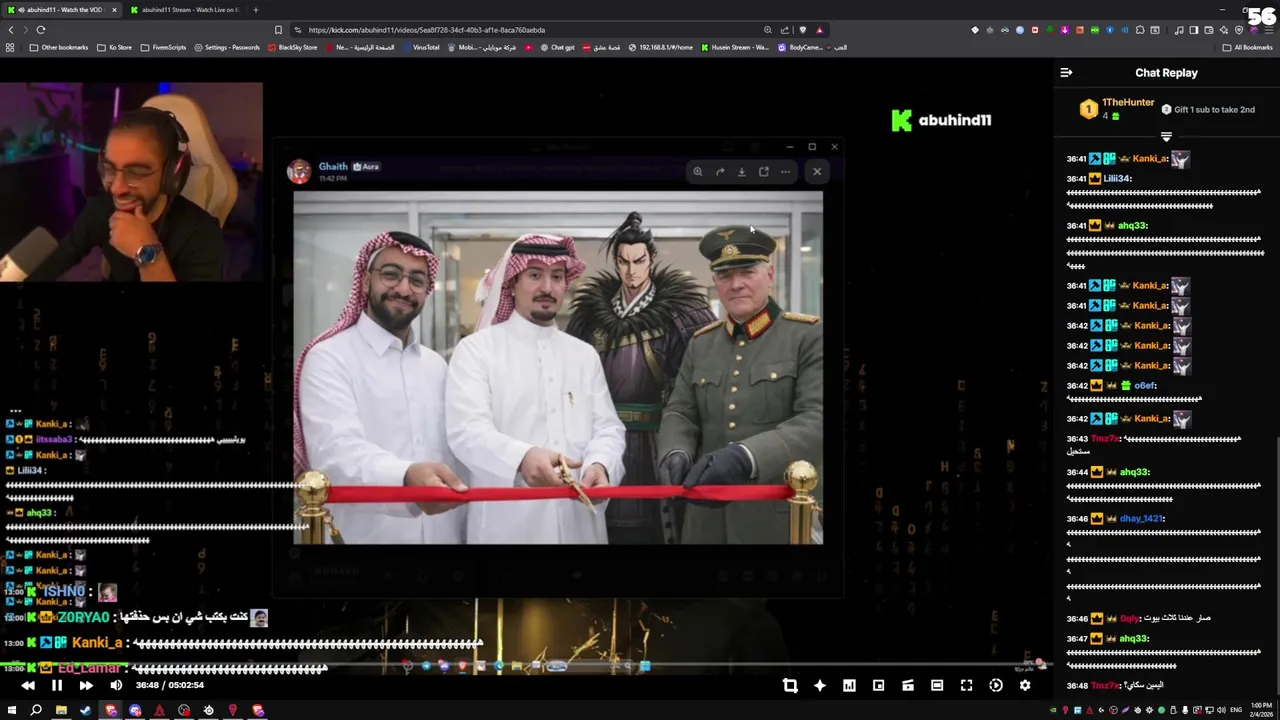Open the browser apps grid icon

[x=10, y=47]
